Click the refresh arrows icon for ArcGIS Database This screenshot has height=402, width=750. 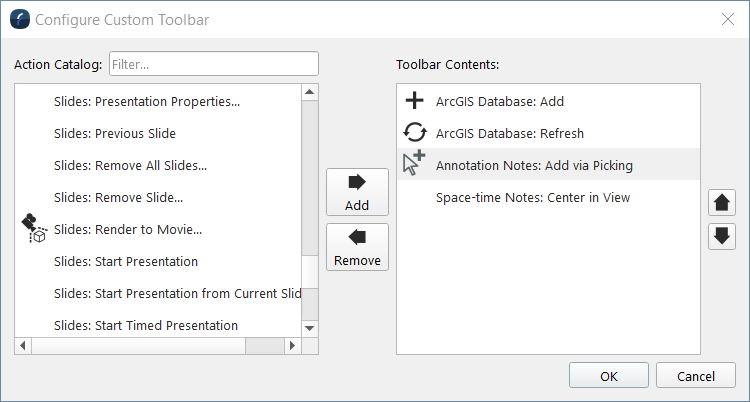[x=414, y=133]
